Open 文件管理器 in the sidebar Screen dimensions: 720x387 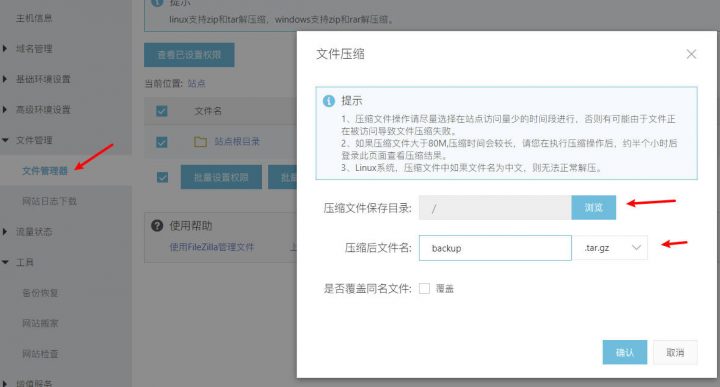coord(45,171)
